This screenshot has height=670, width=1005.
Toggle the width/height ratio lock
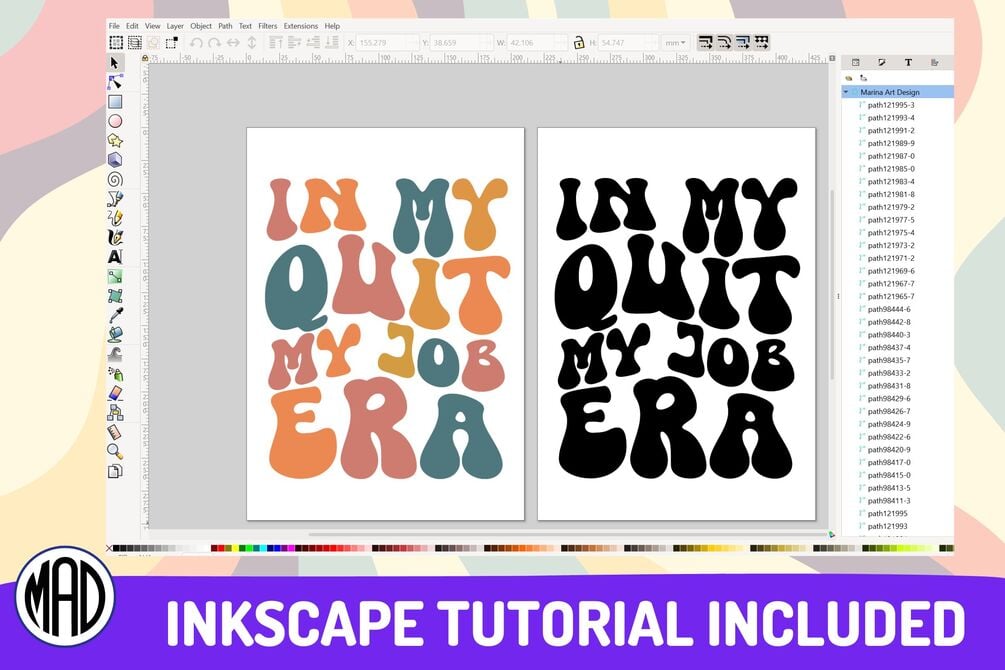(x=578, y=42)
